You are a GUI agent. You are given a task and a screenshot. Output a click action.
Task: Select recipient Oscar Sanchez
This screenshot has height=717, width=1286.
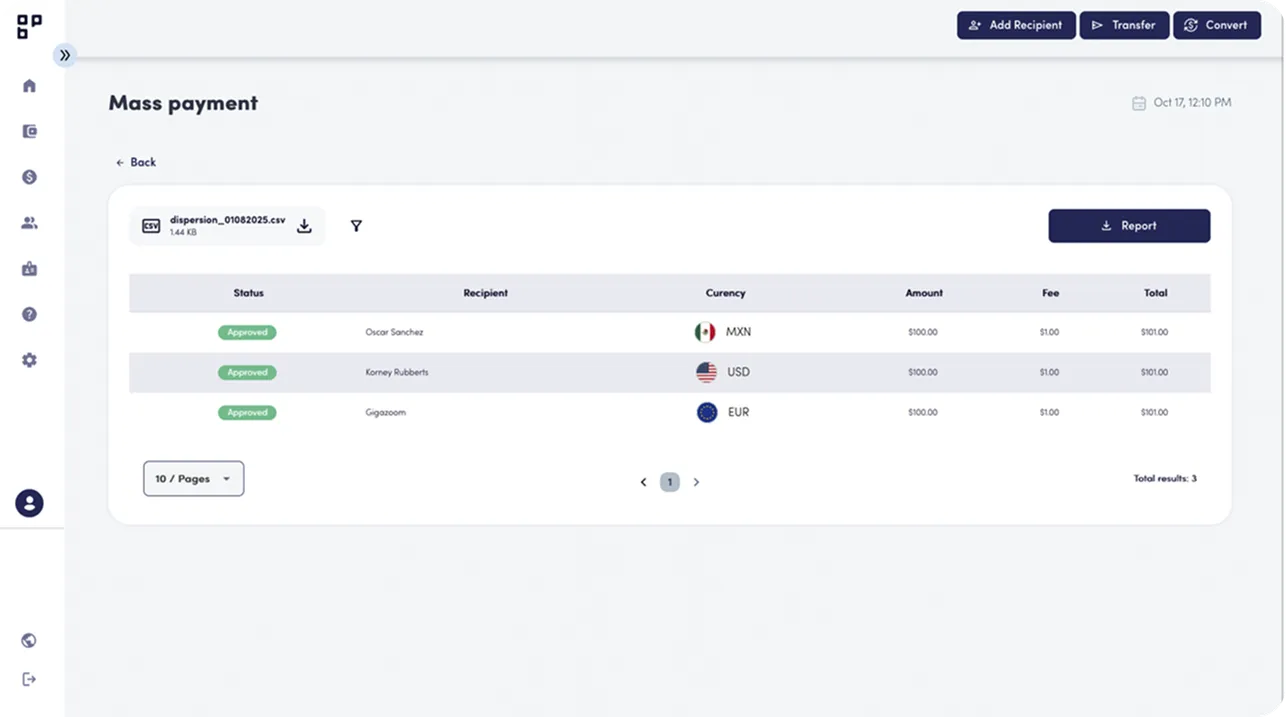point(394,332)
